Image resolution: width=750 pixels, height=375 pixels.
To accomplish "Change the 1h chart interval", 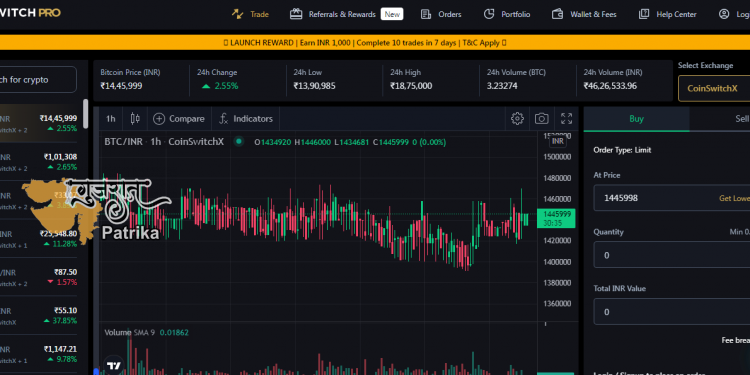I will coord(110,119).
